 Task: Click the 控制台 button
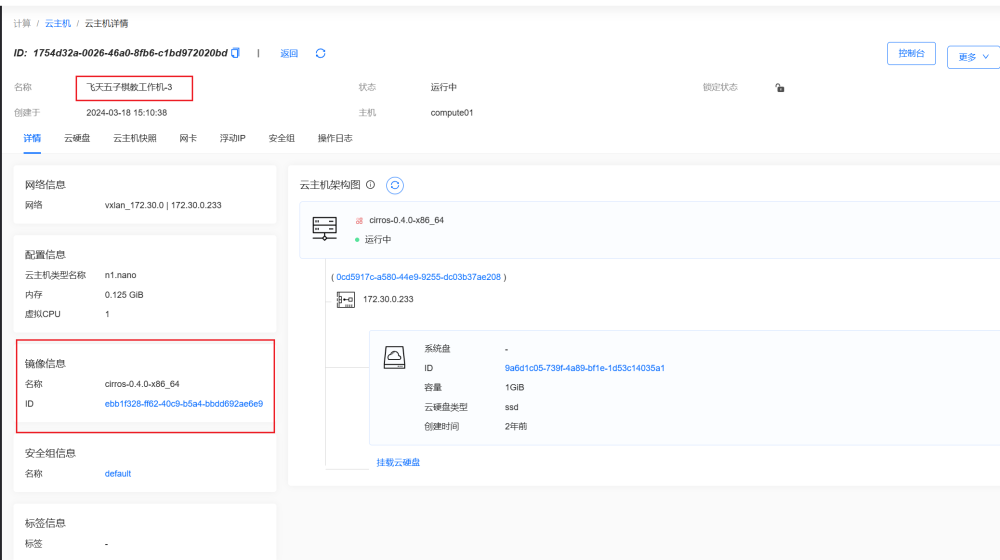click(911, 54)
